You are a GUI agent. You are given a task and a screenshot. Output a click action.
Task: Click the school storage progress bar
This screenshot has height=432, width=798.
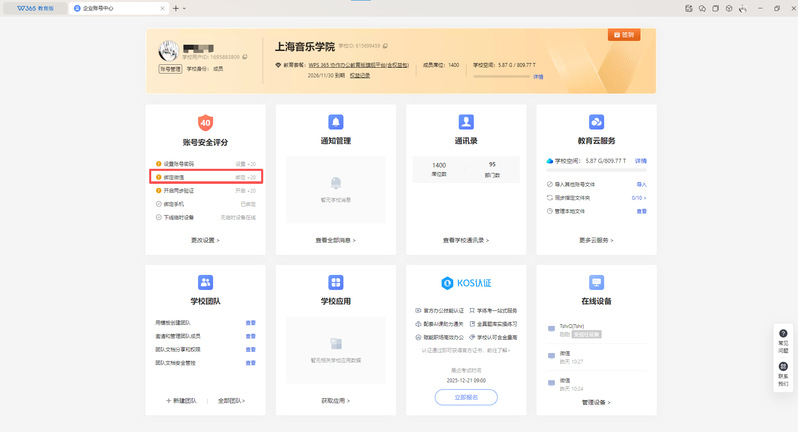(500, 76)
